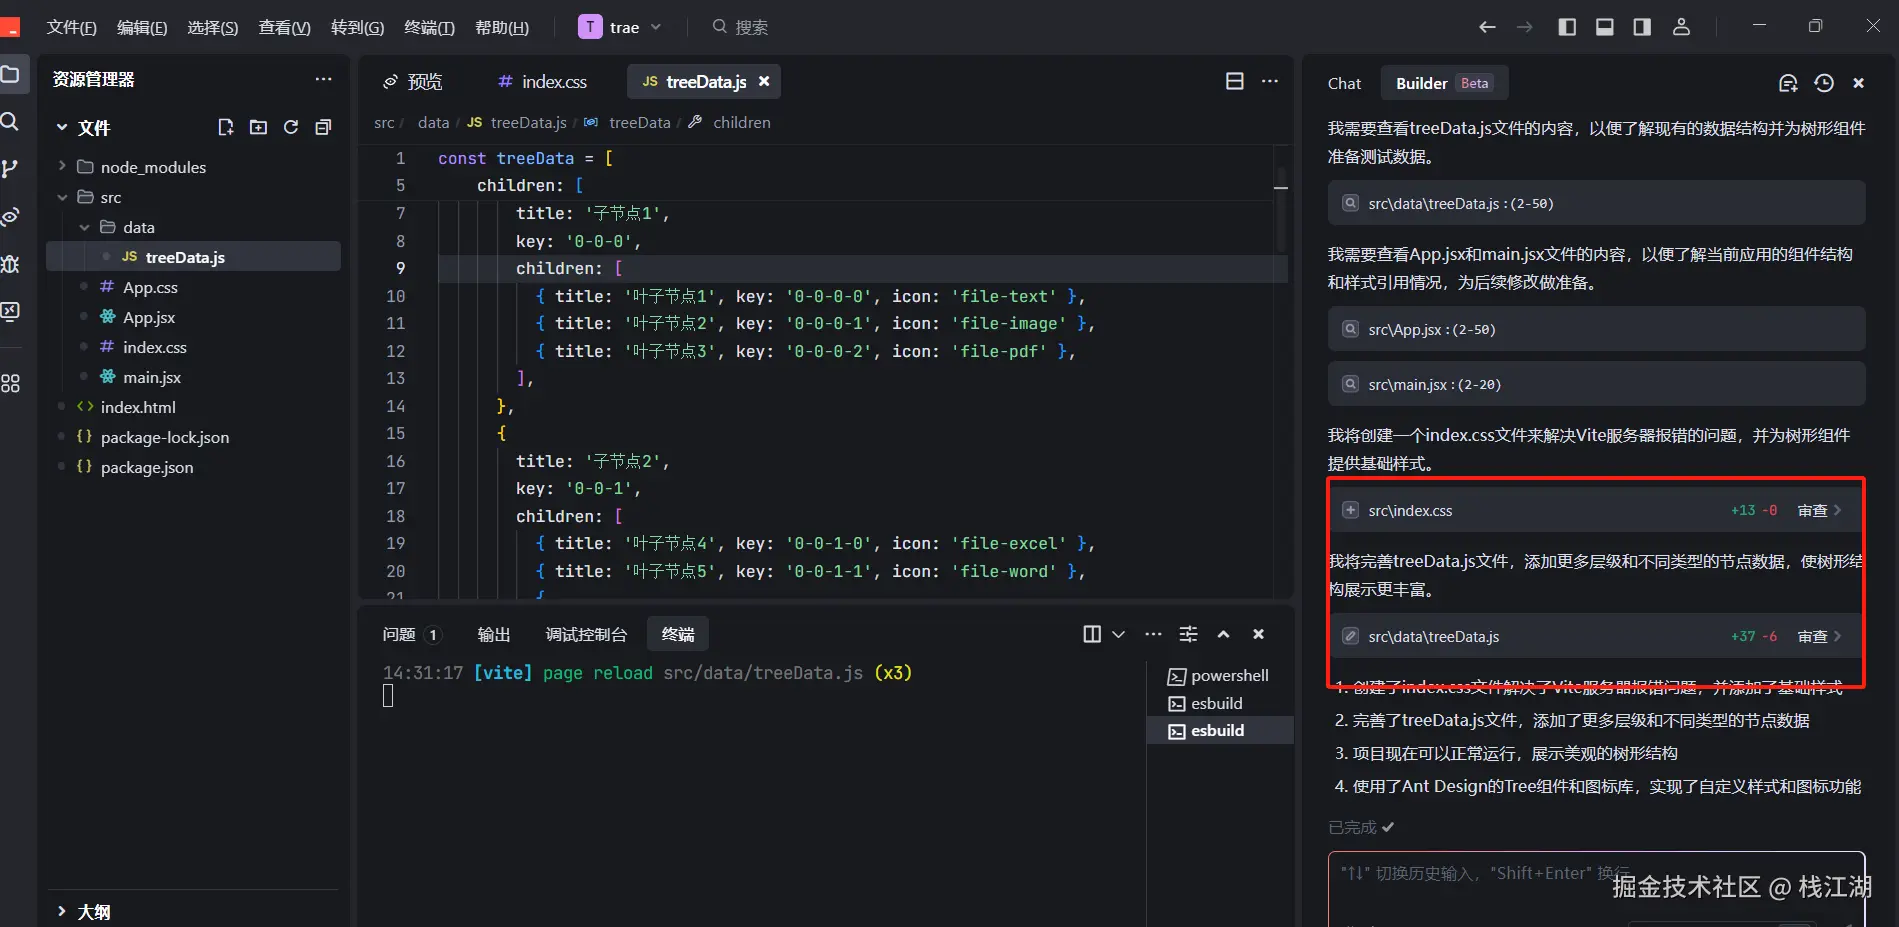Toggle the right AI sidebar layout button
The image size is (1899, 927).
pyautogui.click(x=1642, y=27)
